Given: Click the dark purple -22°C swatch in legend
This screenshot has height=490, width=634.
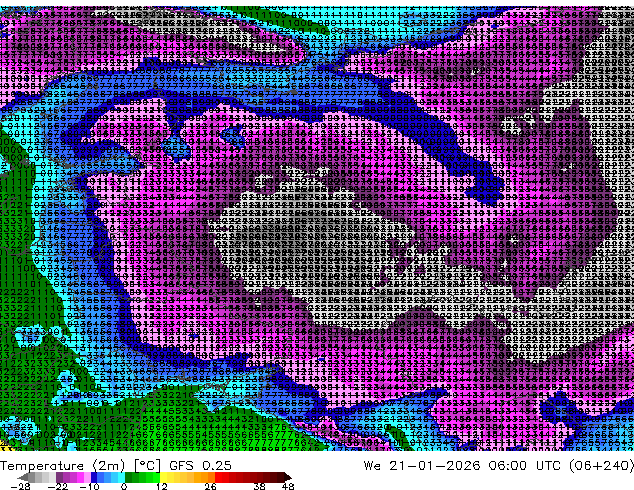Looking at the screenshot, I should [59, 477].
